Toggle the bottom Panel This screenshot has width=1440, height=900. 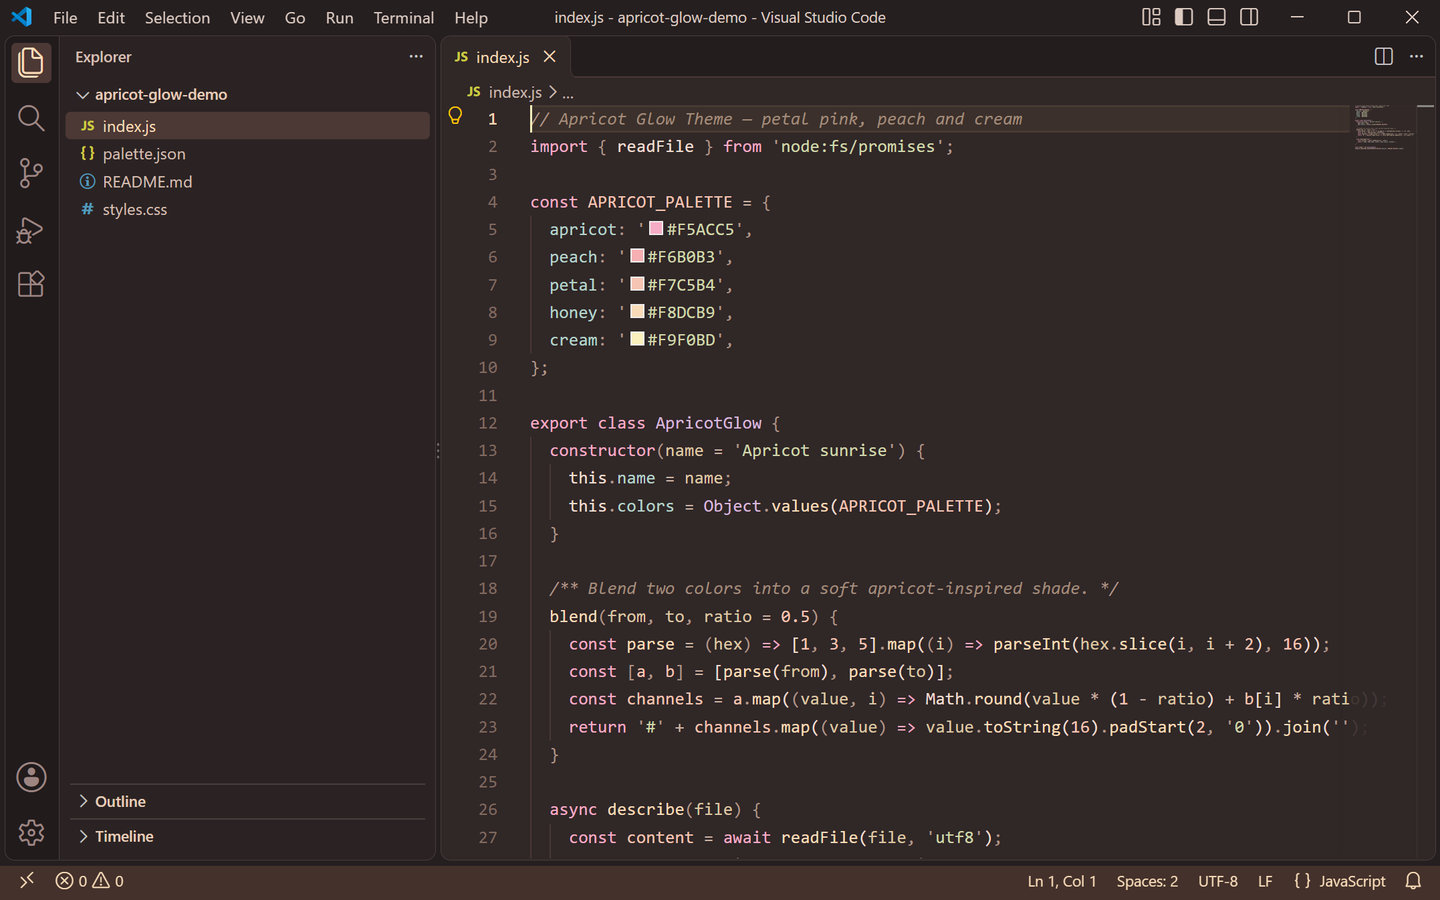pyautogui.click(x=1217, y=17)
